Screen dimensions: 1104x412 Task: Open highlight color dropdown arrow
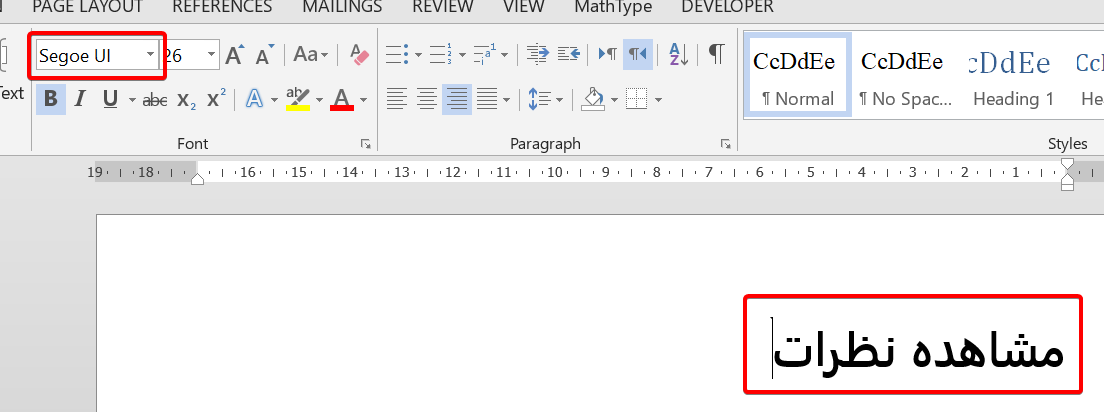[x=319, y=100]
